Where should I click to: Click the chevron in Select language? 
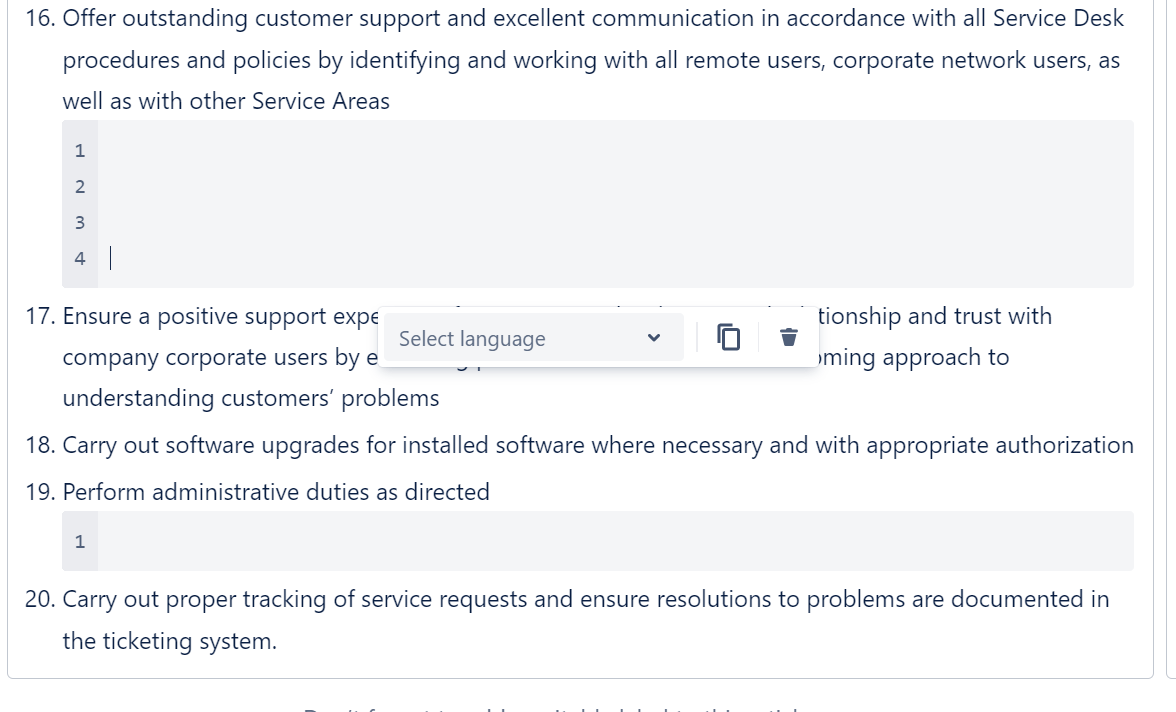653,338
